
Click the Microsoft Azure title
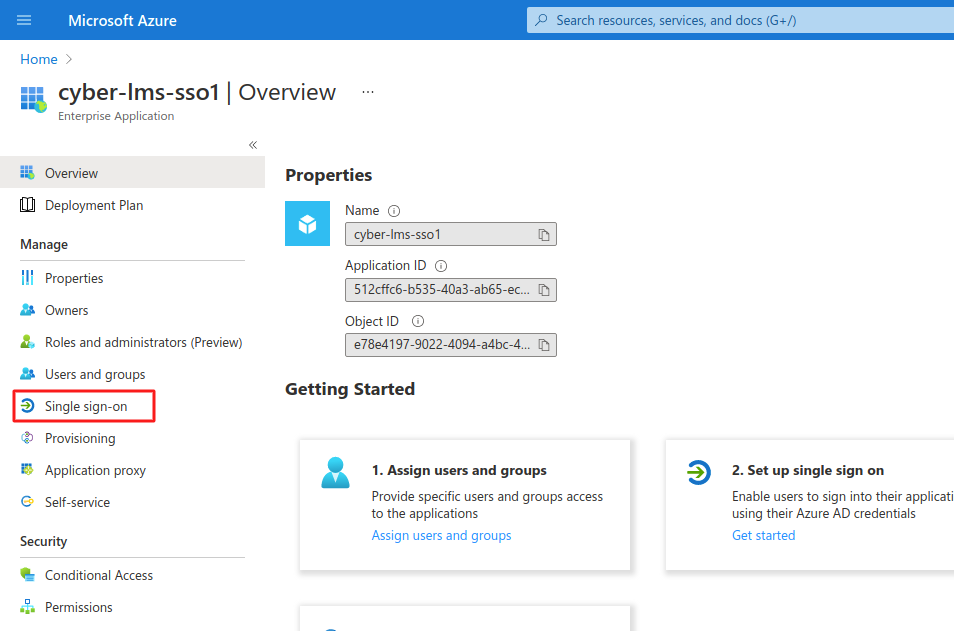pos(122,21)
